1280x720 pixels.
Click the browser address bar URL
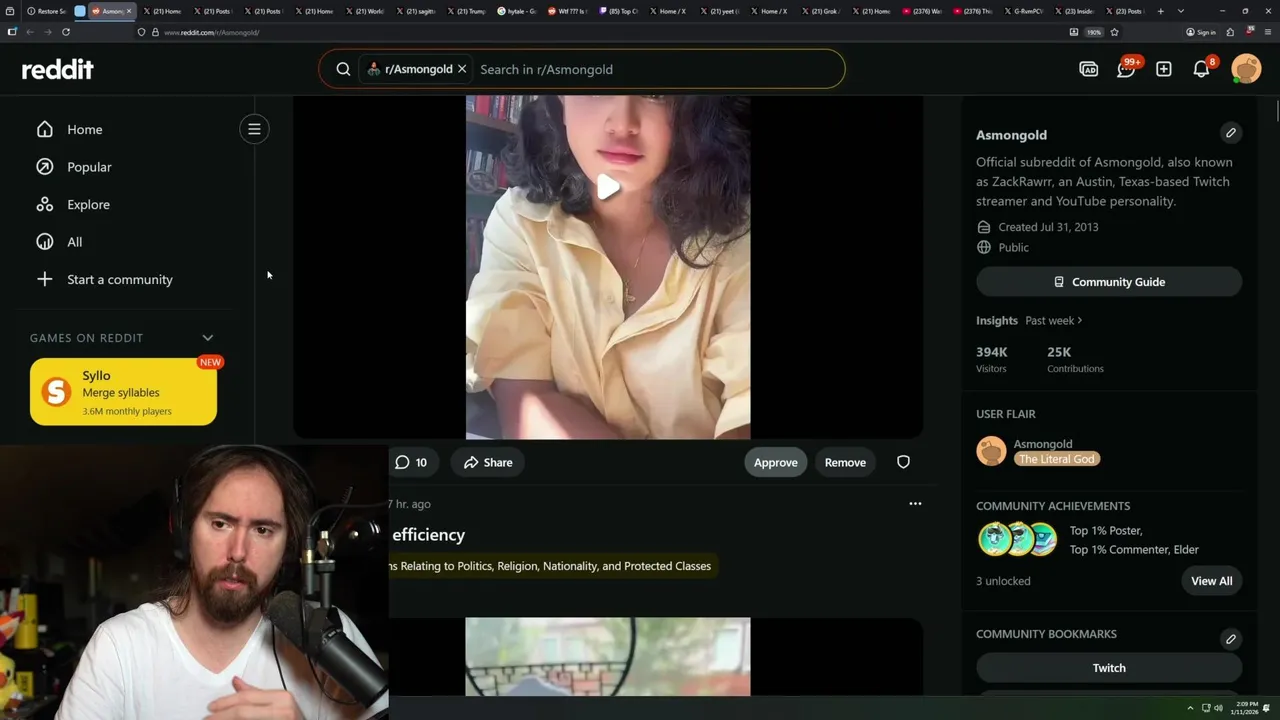pyautogui.click(x=211, y=32)
